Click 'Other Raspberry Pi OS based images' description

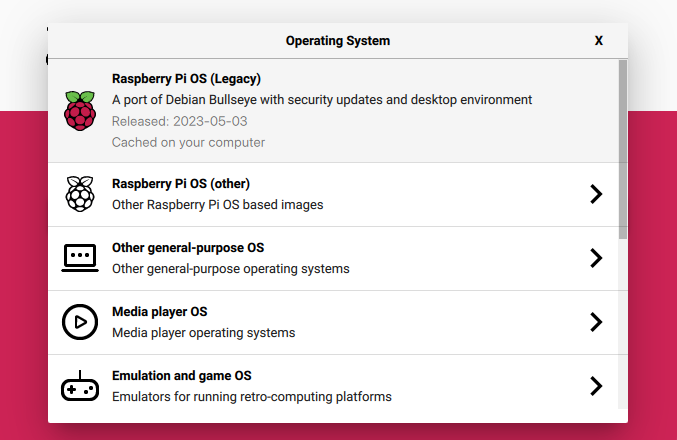[218, 205]
